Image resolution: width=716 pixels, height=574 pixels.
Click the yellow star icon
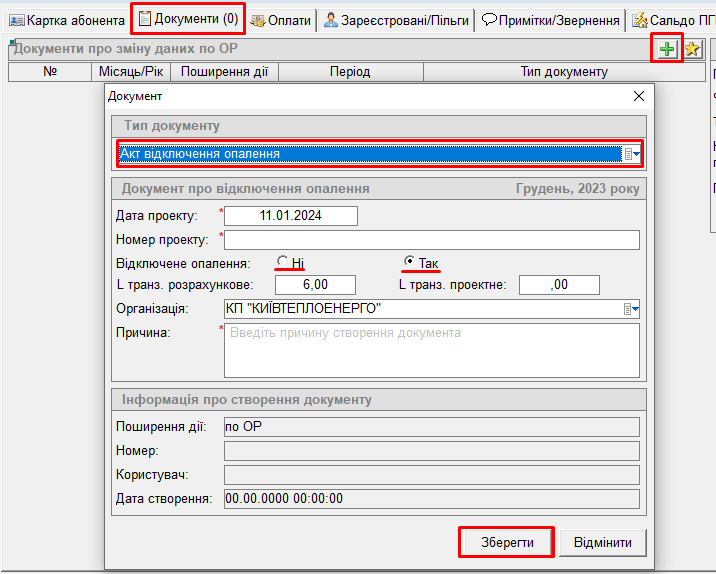point(692,49)
